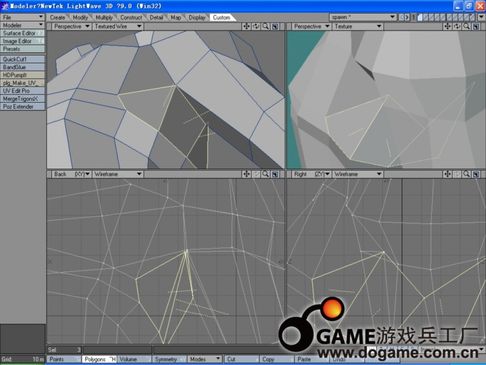486x365 pixels.
Task: Click the Cut button in bottom bar
Action: tap(242, 359)
